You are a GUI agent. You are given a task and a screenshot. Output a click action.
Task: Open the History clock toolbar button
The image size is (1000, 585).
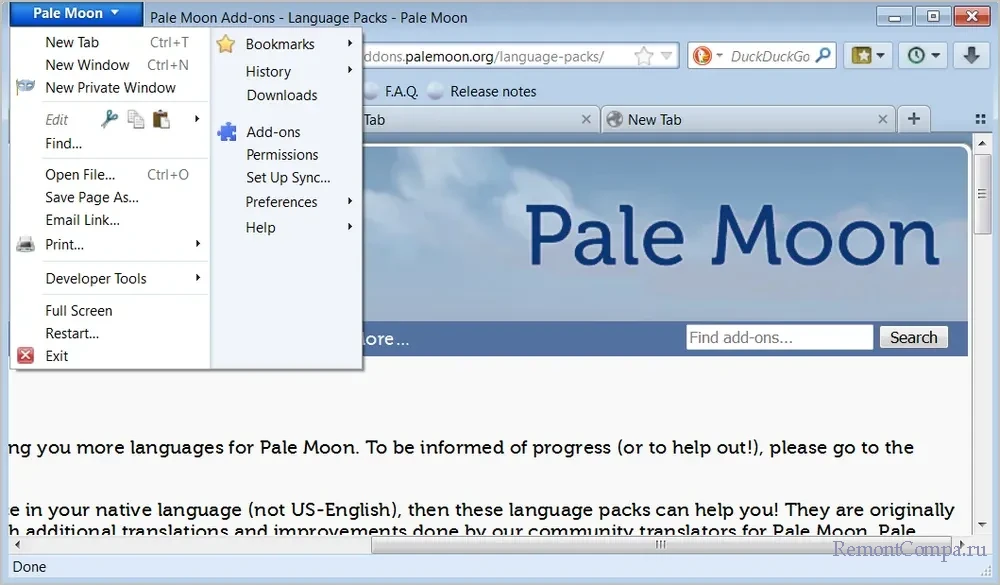coord(923,56)
